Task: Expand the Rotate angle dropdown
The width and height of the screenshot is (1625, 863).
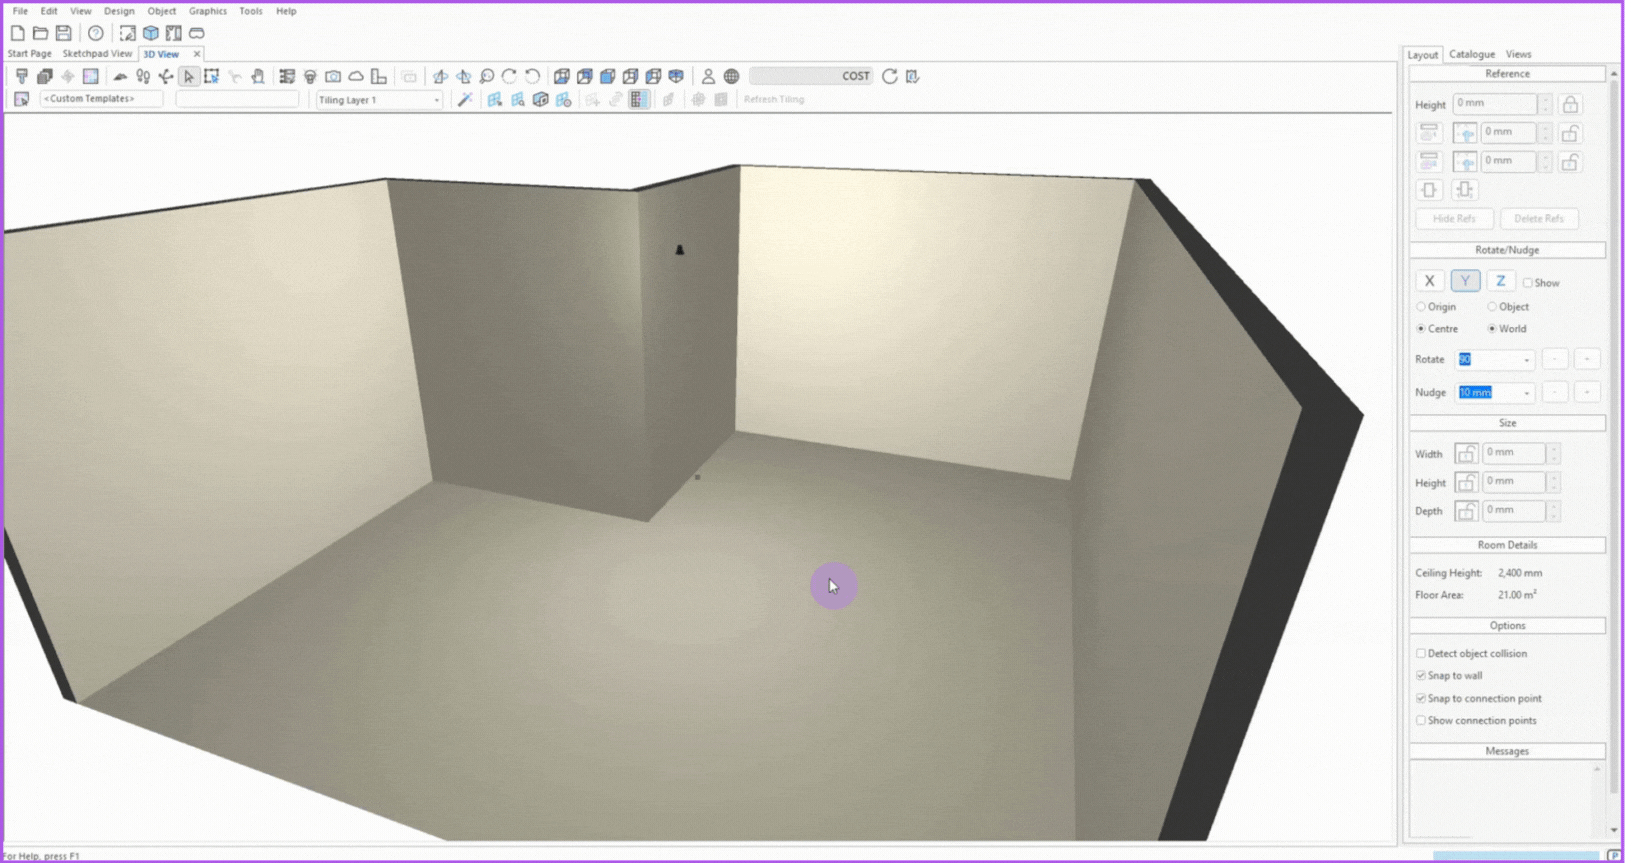Action: pyautogui.click(x=1526, y=360)
